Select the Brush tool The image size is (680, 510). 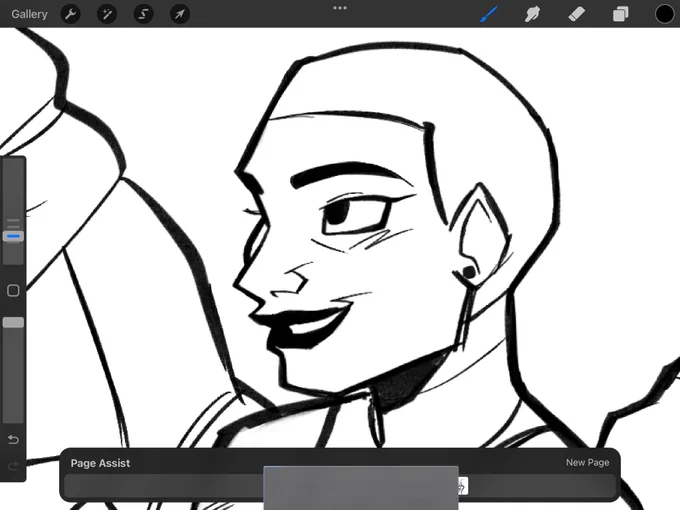489,14
